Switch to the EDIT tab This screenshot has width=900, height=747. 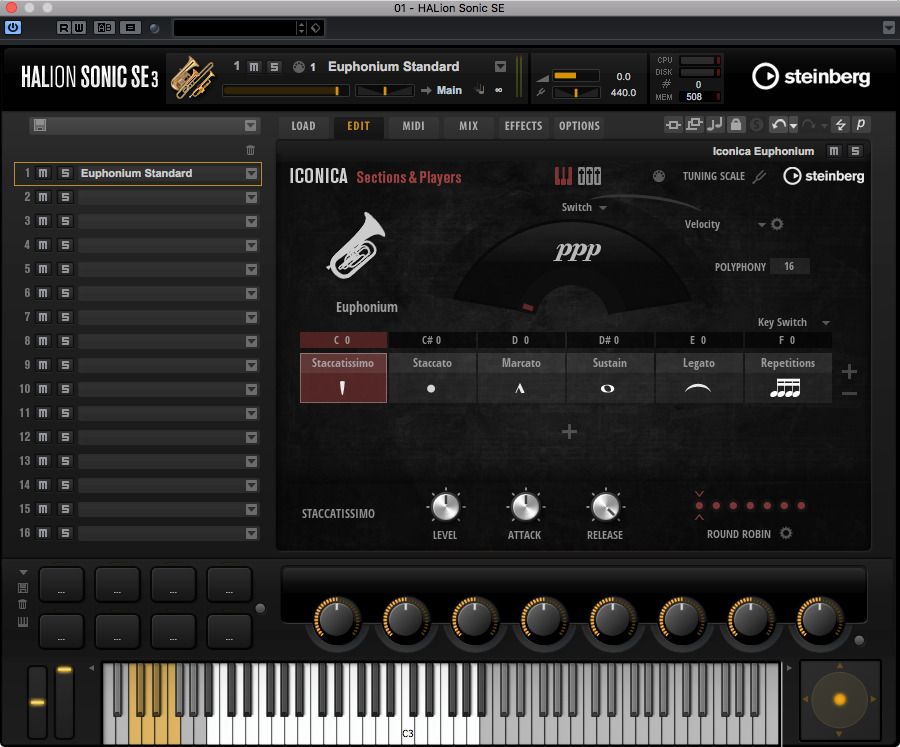coord(358,126)
